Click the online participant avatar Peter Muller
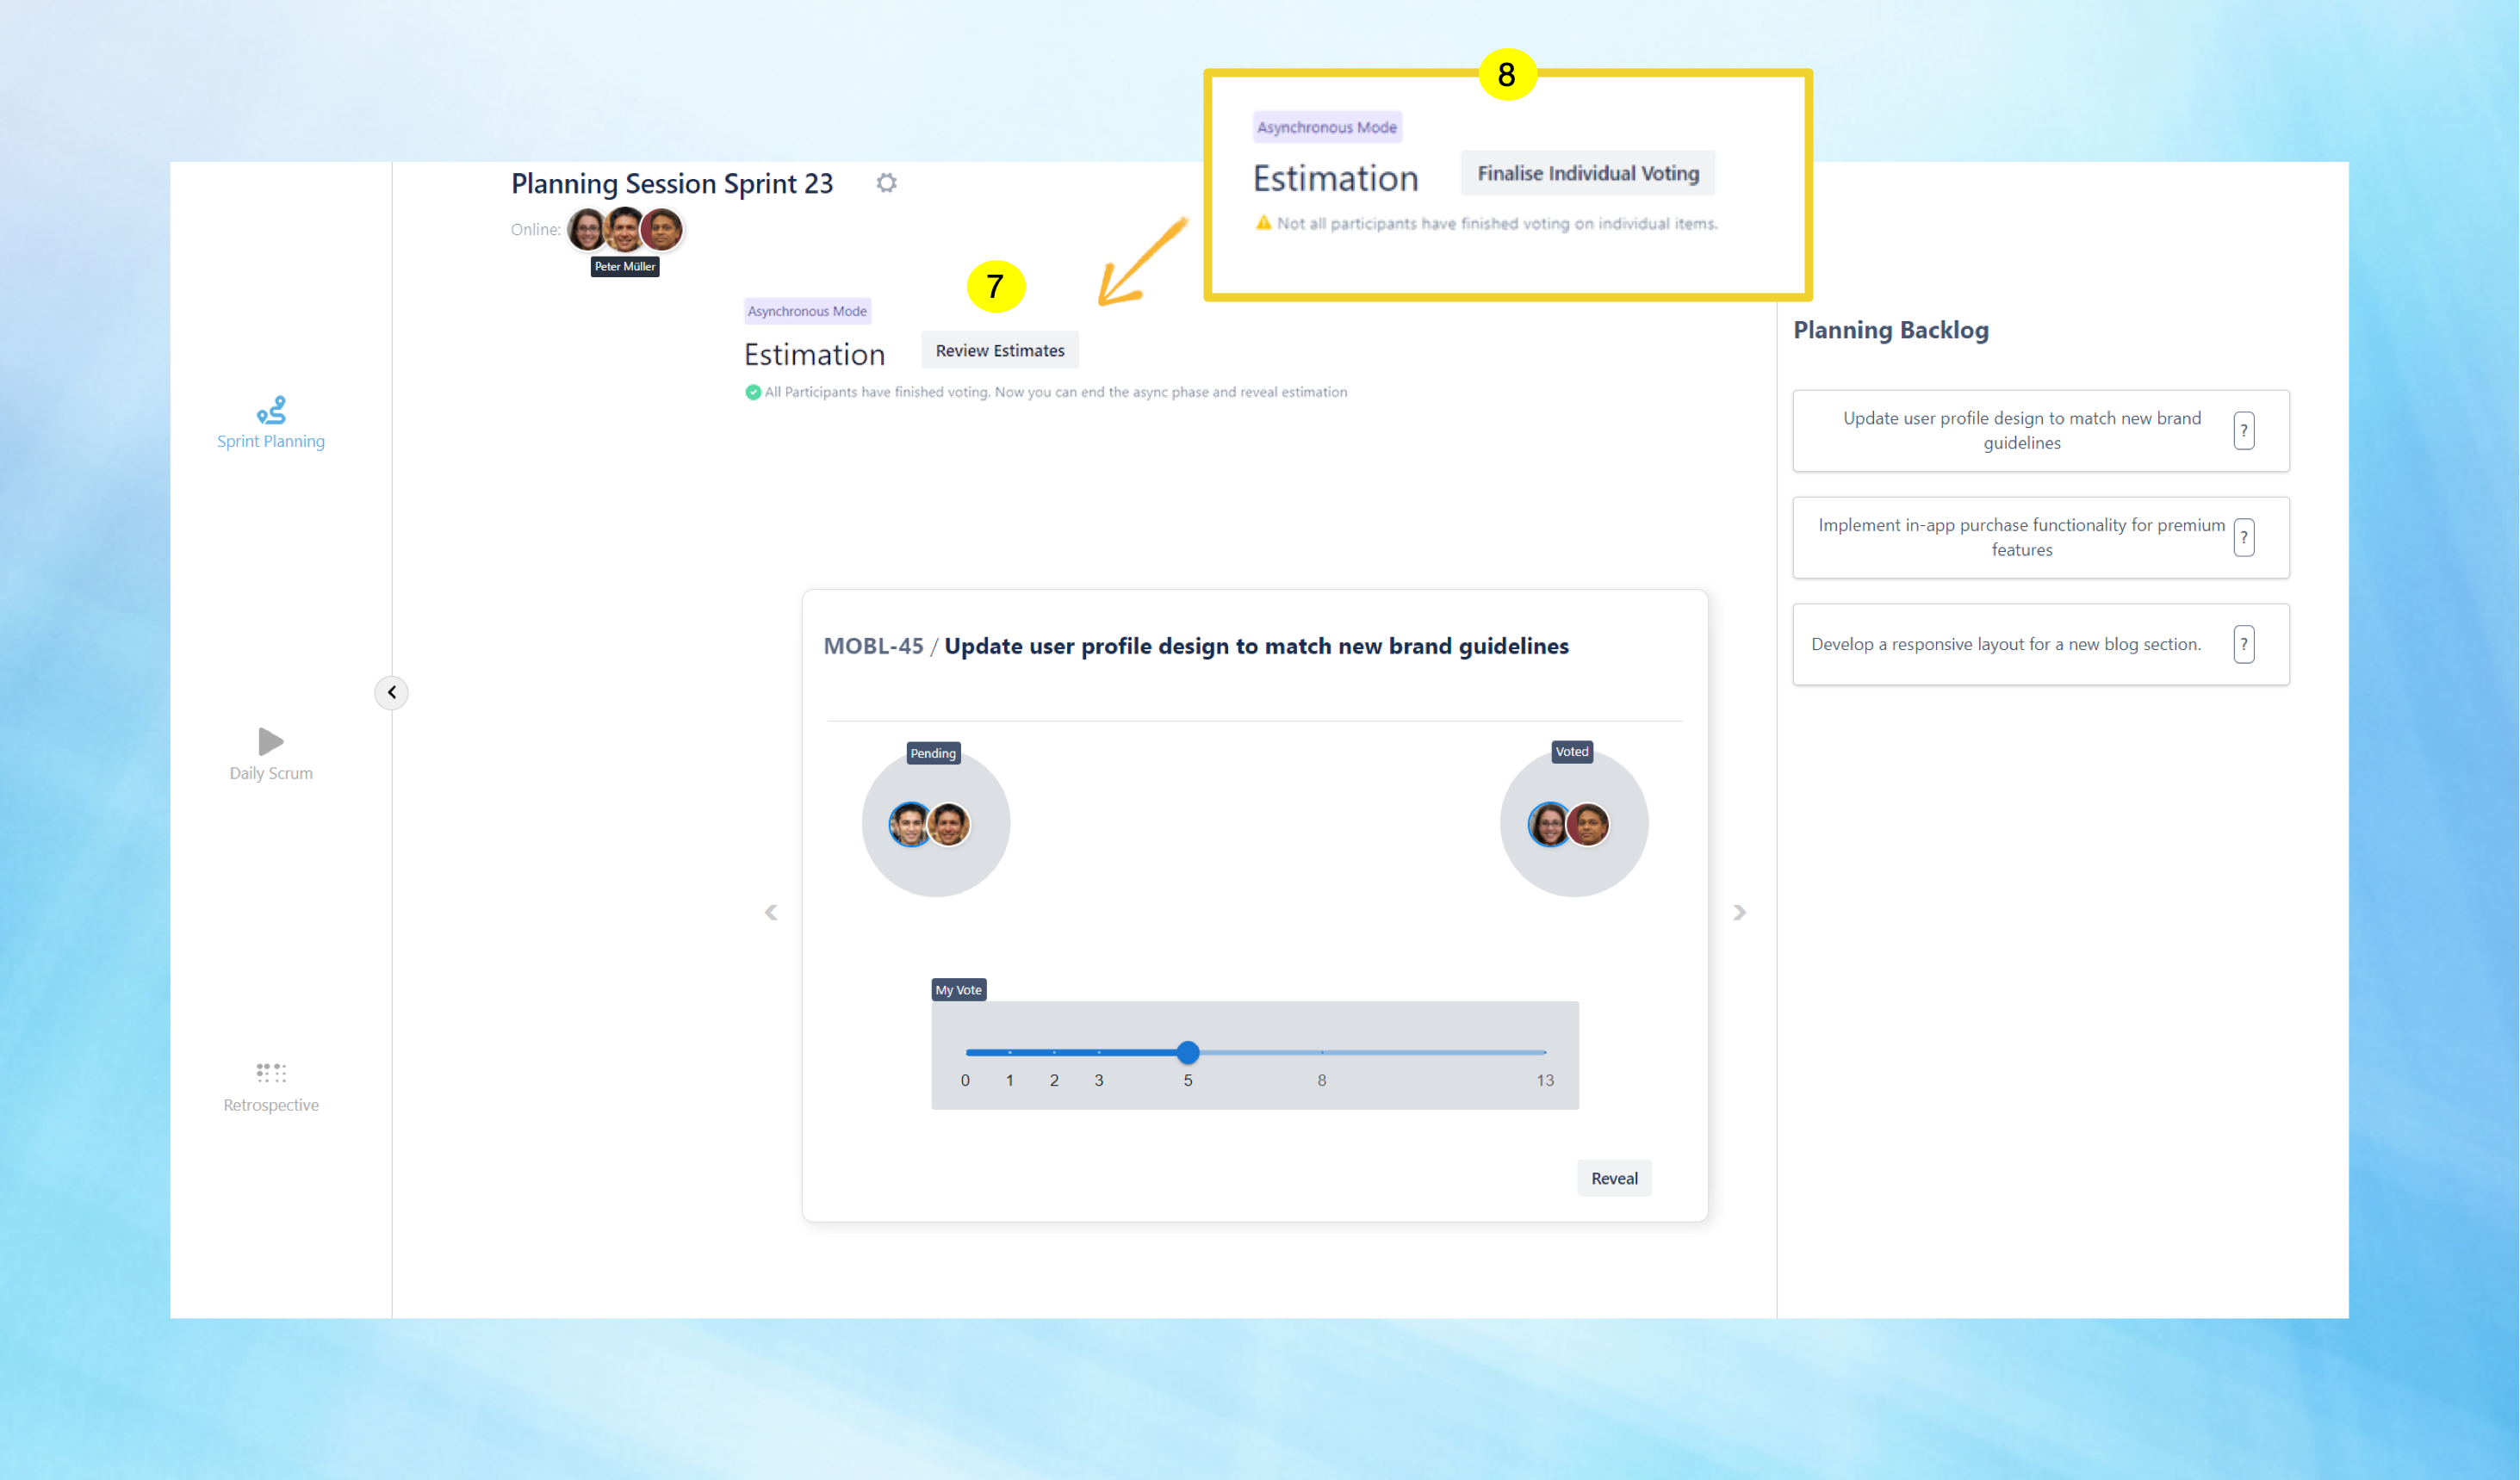The height and width of the screenshot is (1480, 2520). (624, 227)
